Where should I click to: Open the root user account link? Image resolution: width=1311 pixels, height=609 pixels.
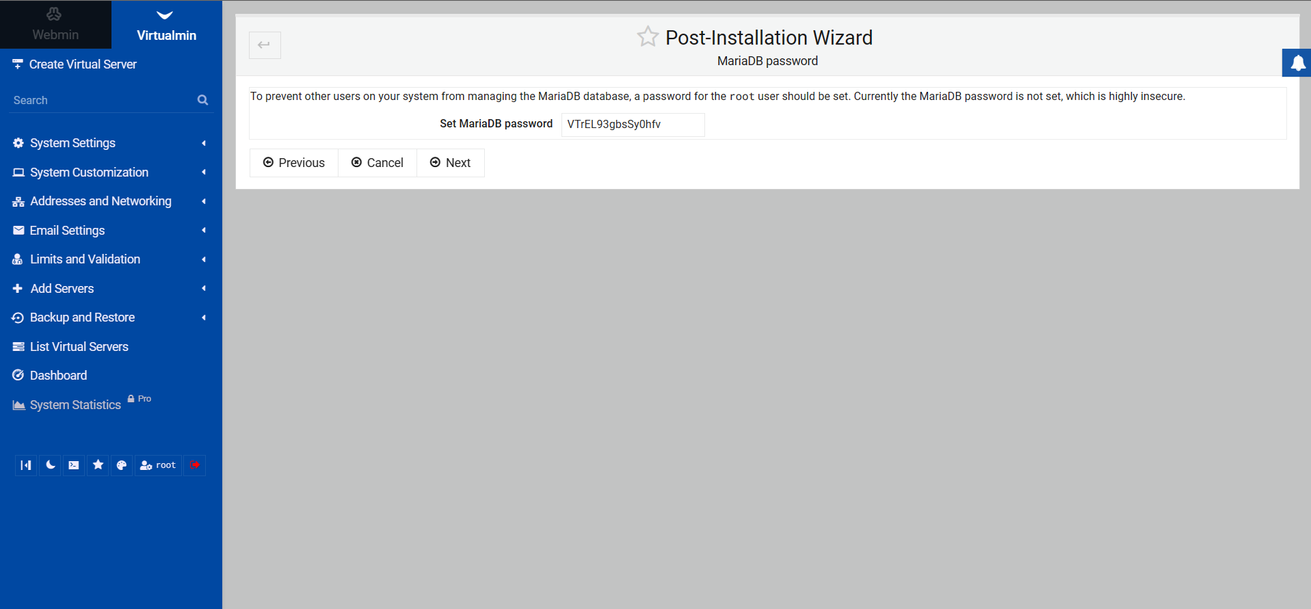point(158,465)
